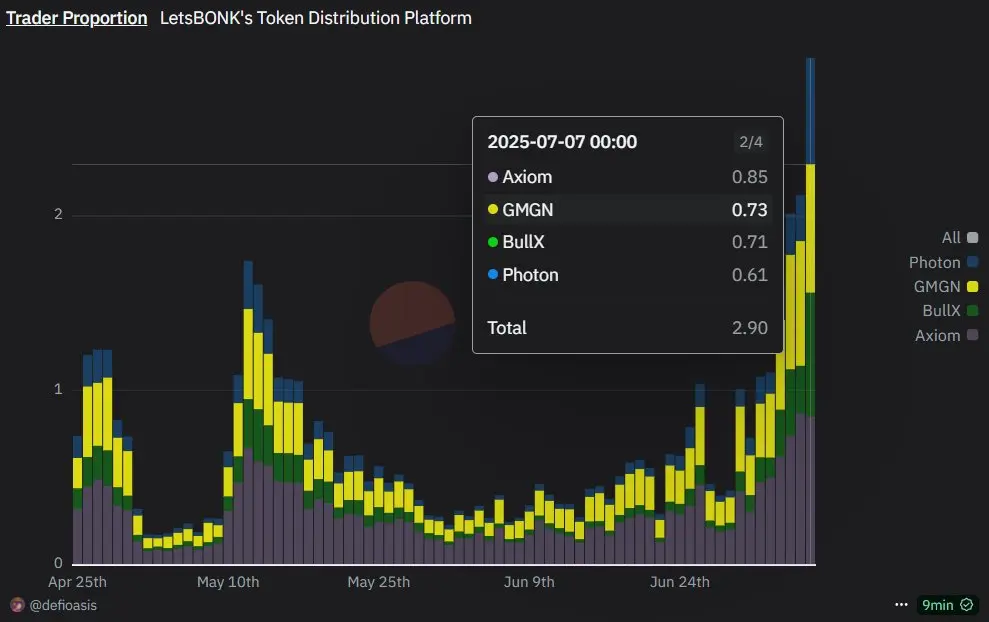The image size is (989, 622).
Task: Click the 2025-07-07 00:00 tooltip date
Action: click(562, 142)
